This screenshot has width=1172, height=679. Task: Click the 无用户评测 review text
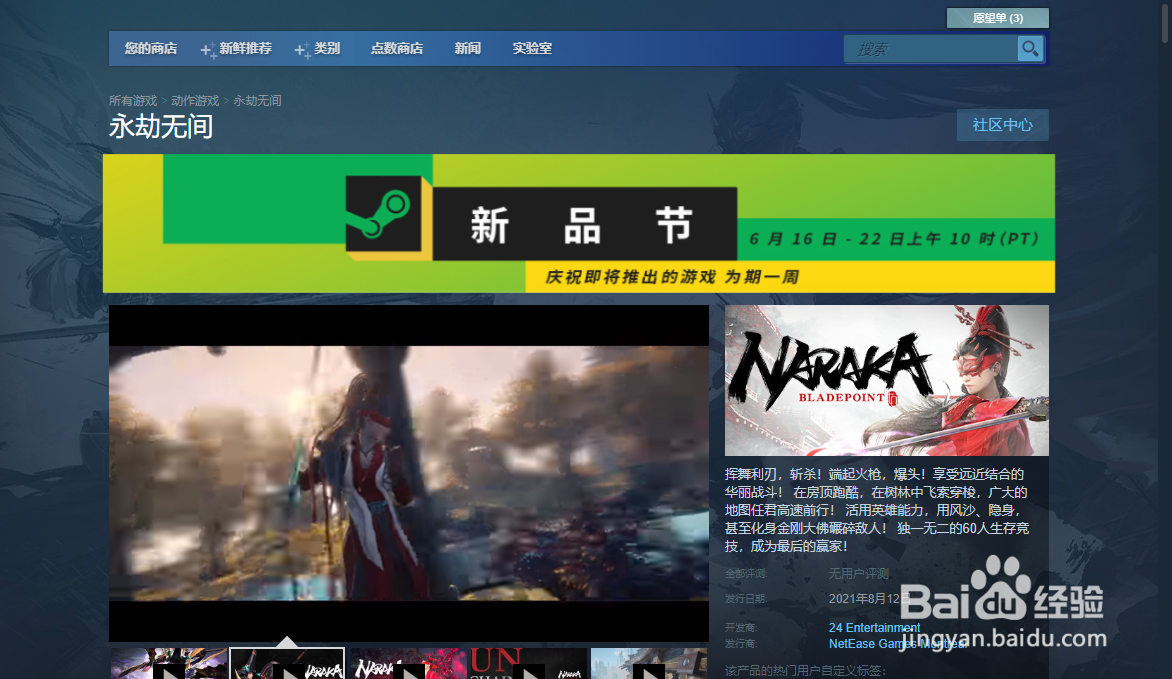click(x=859, y=574)
